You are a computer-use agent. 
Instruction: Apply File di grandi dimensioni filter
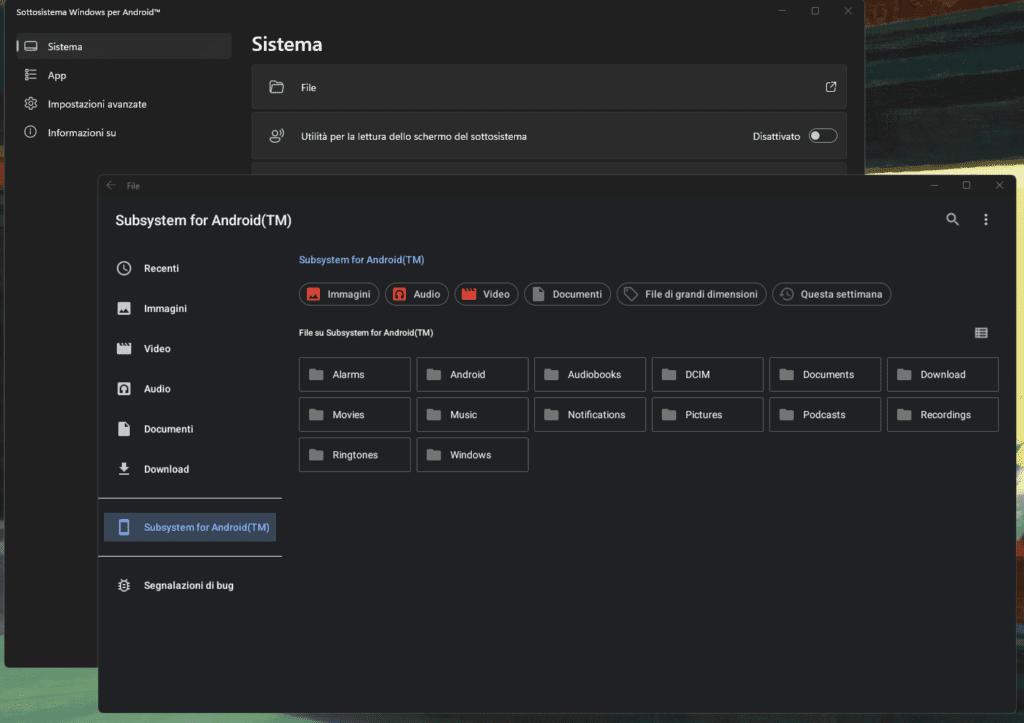(x=691, y=294)
